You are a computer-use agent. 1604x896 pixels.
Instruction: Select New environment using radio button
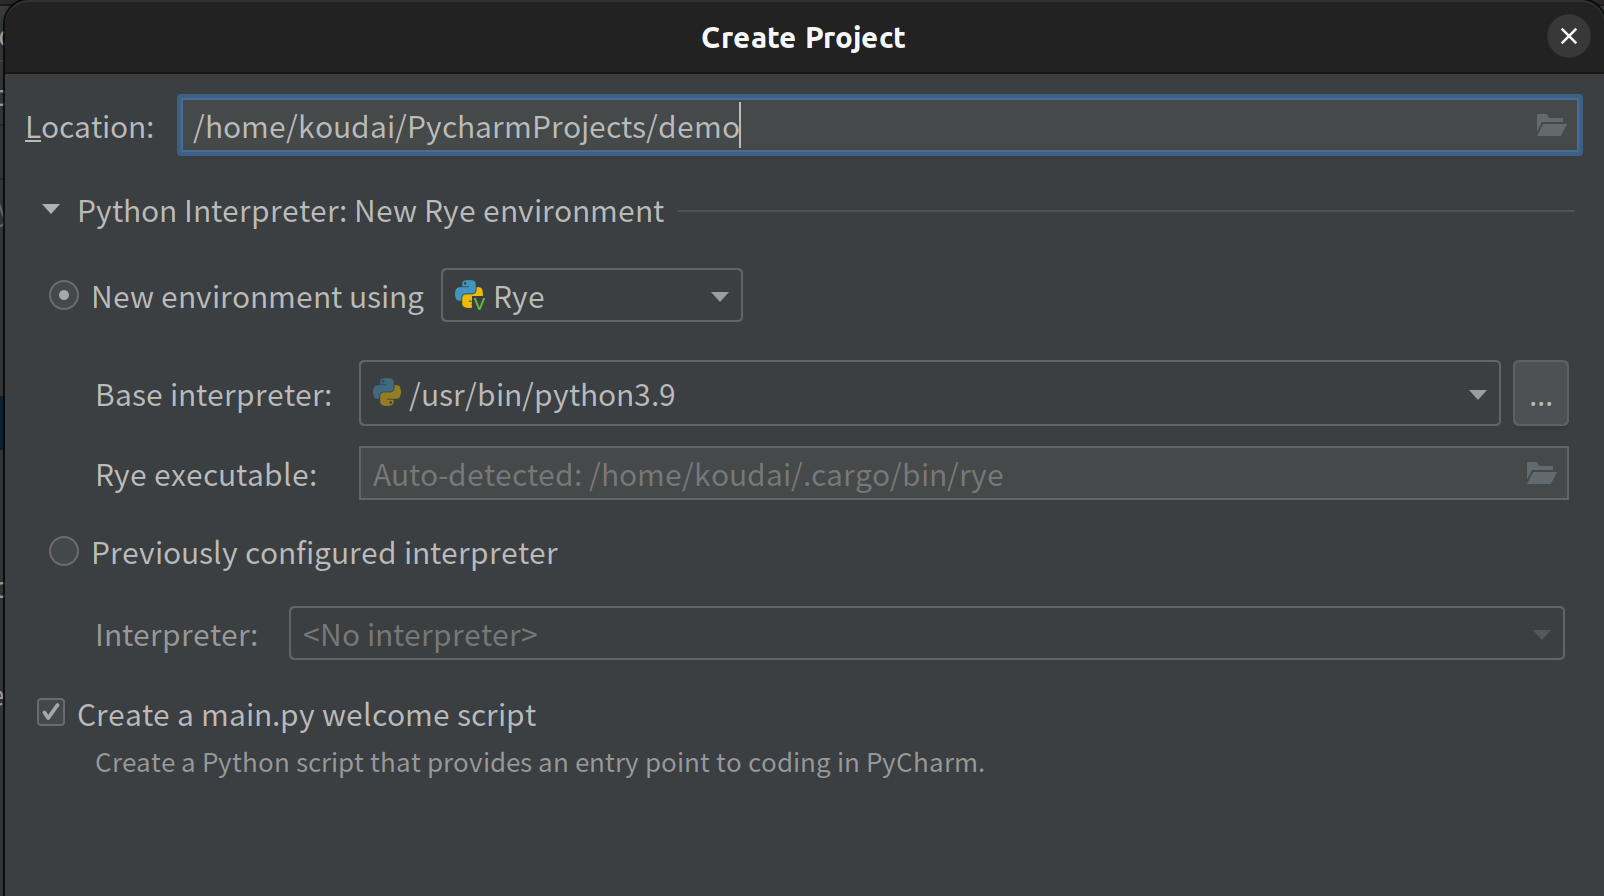point(64,296)
